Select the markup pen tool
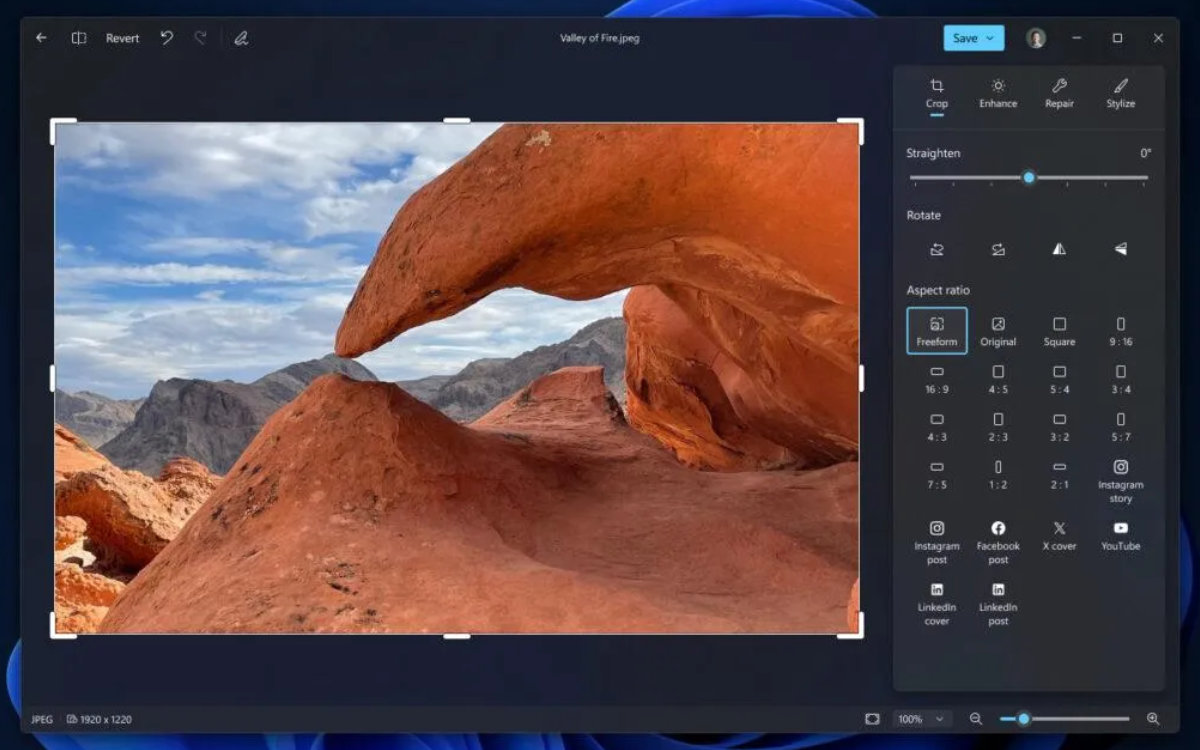 (x=241, y=38)
